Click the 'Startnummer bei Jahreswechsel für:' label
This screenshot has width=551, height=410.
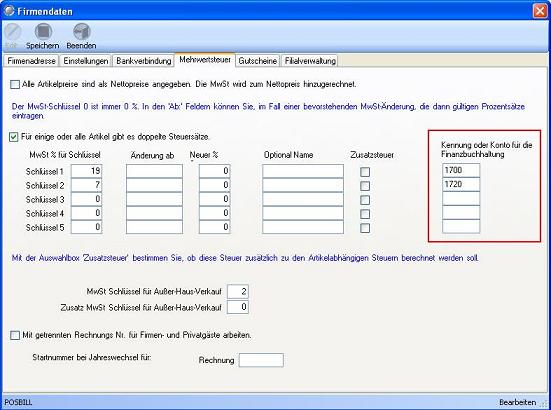pyautogui.click(x=92, y=358)
